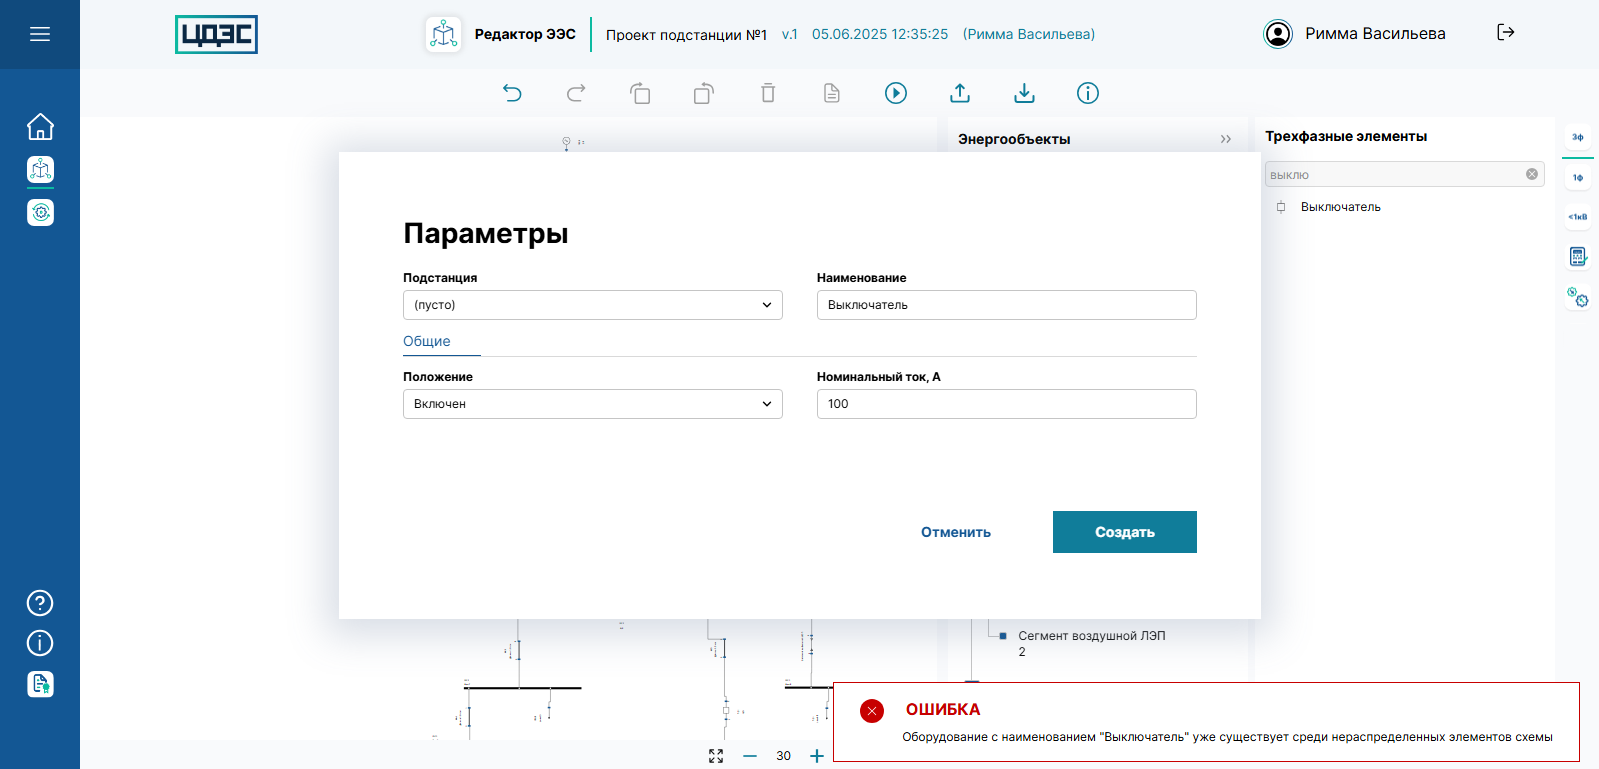The height and width of the screenshot is (769, 1599).
Task: Click the undo arrow in toolbar
Action: (x=512, y=93)
